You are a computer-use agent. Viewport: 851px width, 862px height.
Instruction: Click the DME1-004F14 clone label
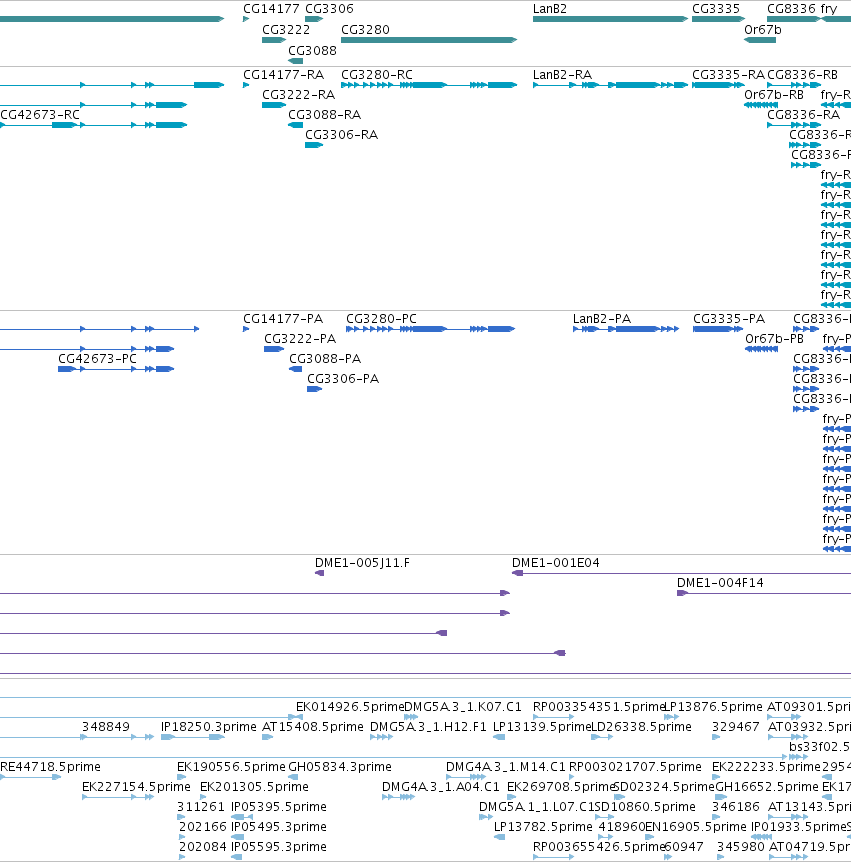coord(720,583)
